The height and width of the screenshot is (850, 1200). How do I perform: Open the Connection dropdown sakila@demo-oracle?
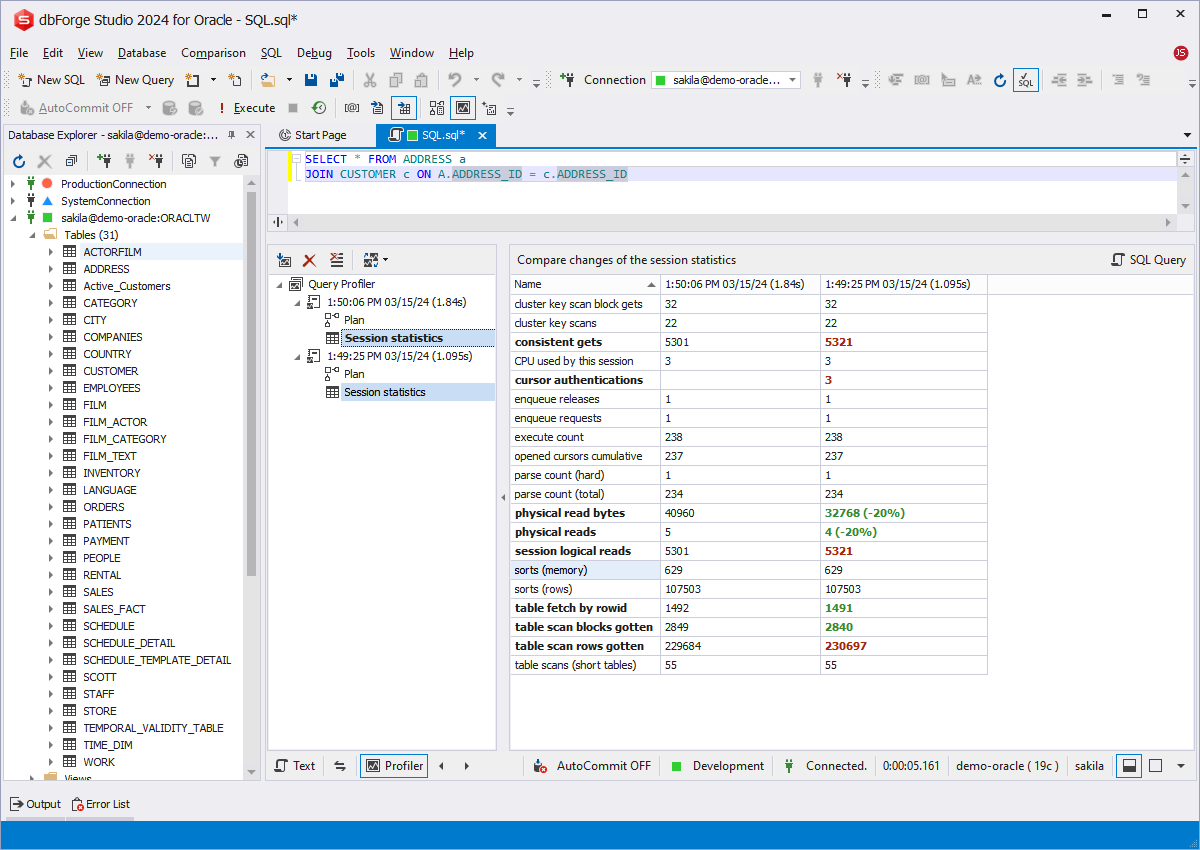[725, 80]
